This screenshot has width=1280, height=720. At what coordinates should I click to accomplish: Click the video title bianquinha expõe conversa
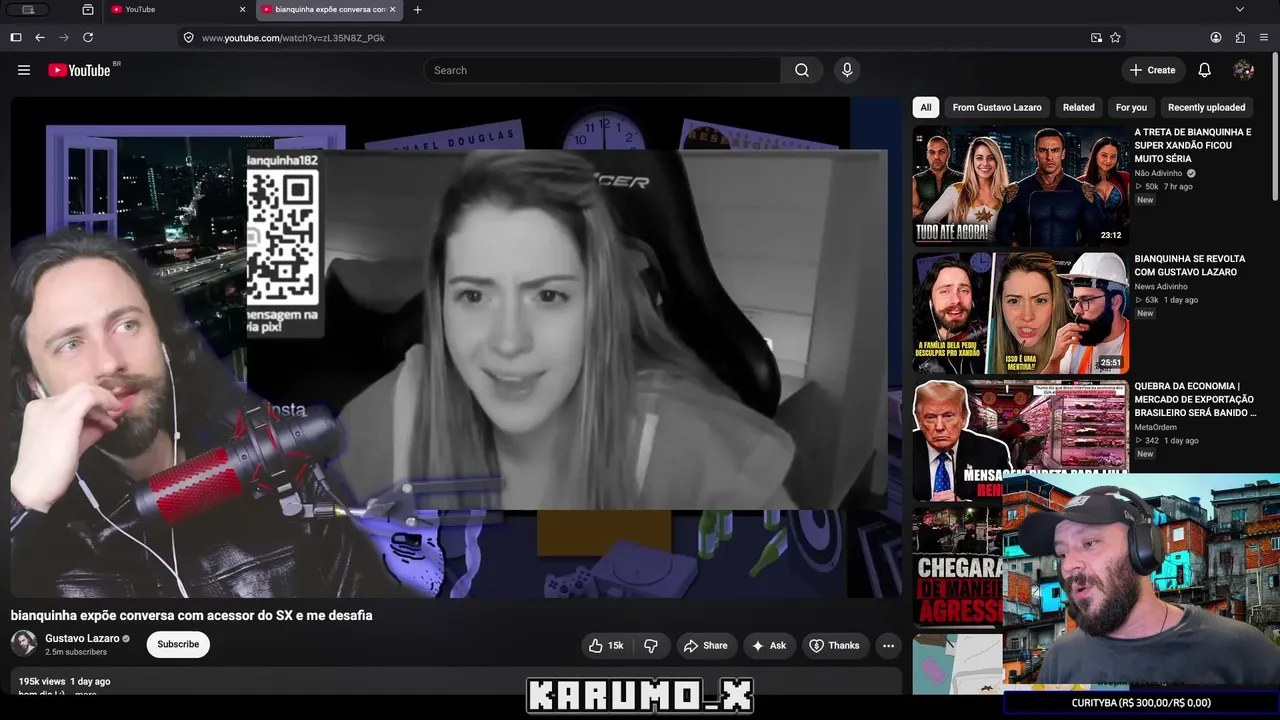(192, 616)
